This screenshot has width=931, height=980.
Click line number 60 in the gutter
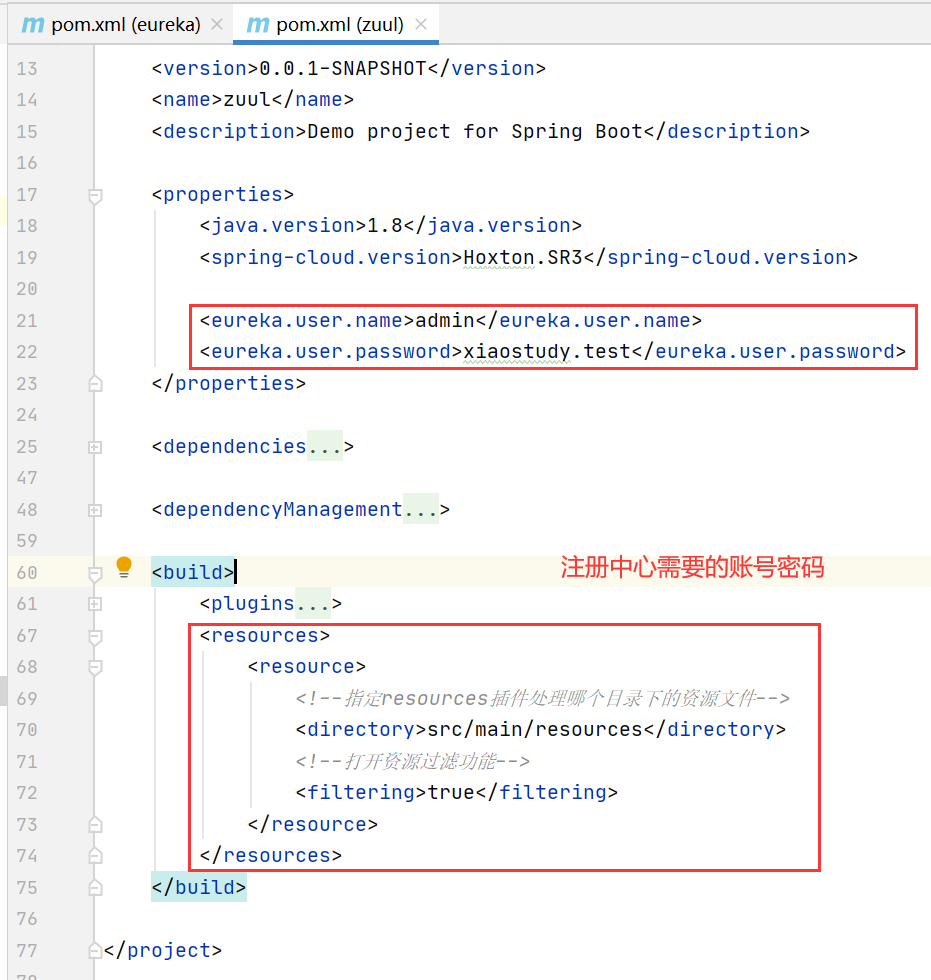tap(27, 573)
